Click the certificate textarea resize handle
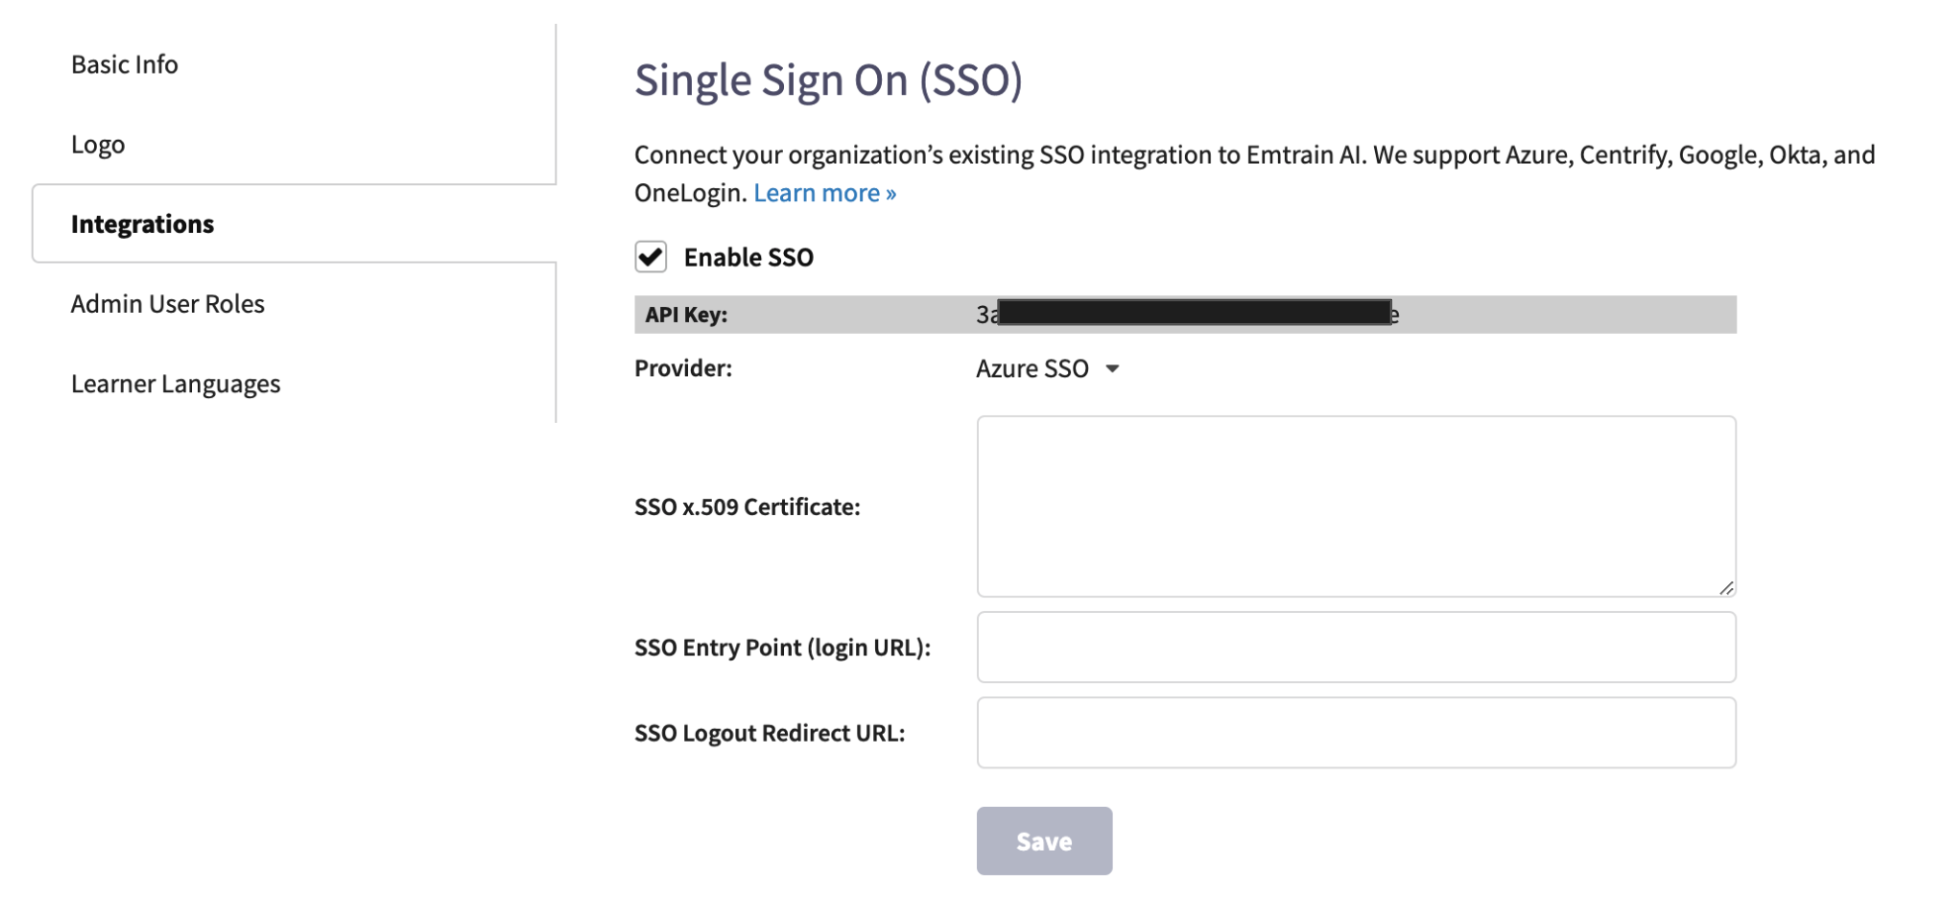1936x922 pixels. click(1726, 587)
